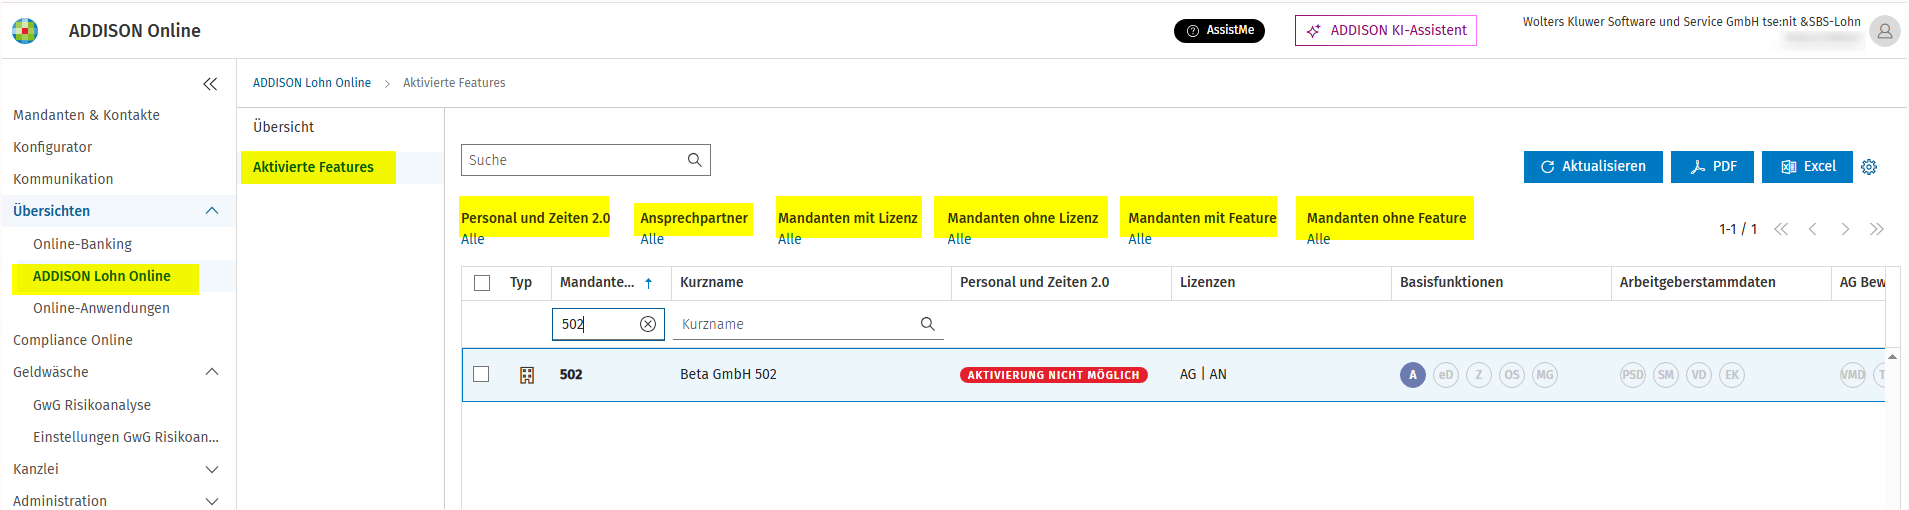Click the blue A feature badge
The image size is (1909, 510).
pos(1413,375)
